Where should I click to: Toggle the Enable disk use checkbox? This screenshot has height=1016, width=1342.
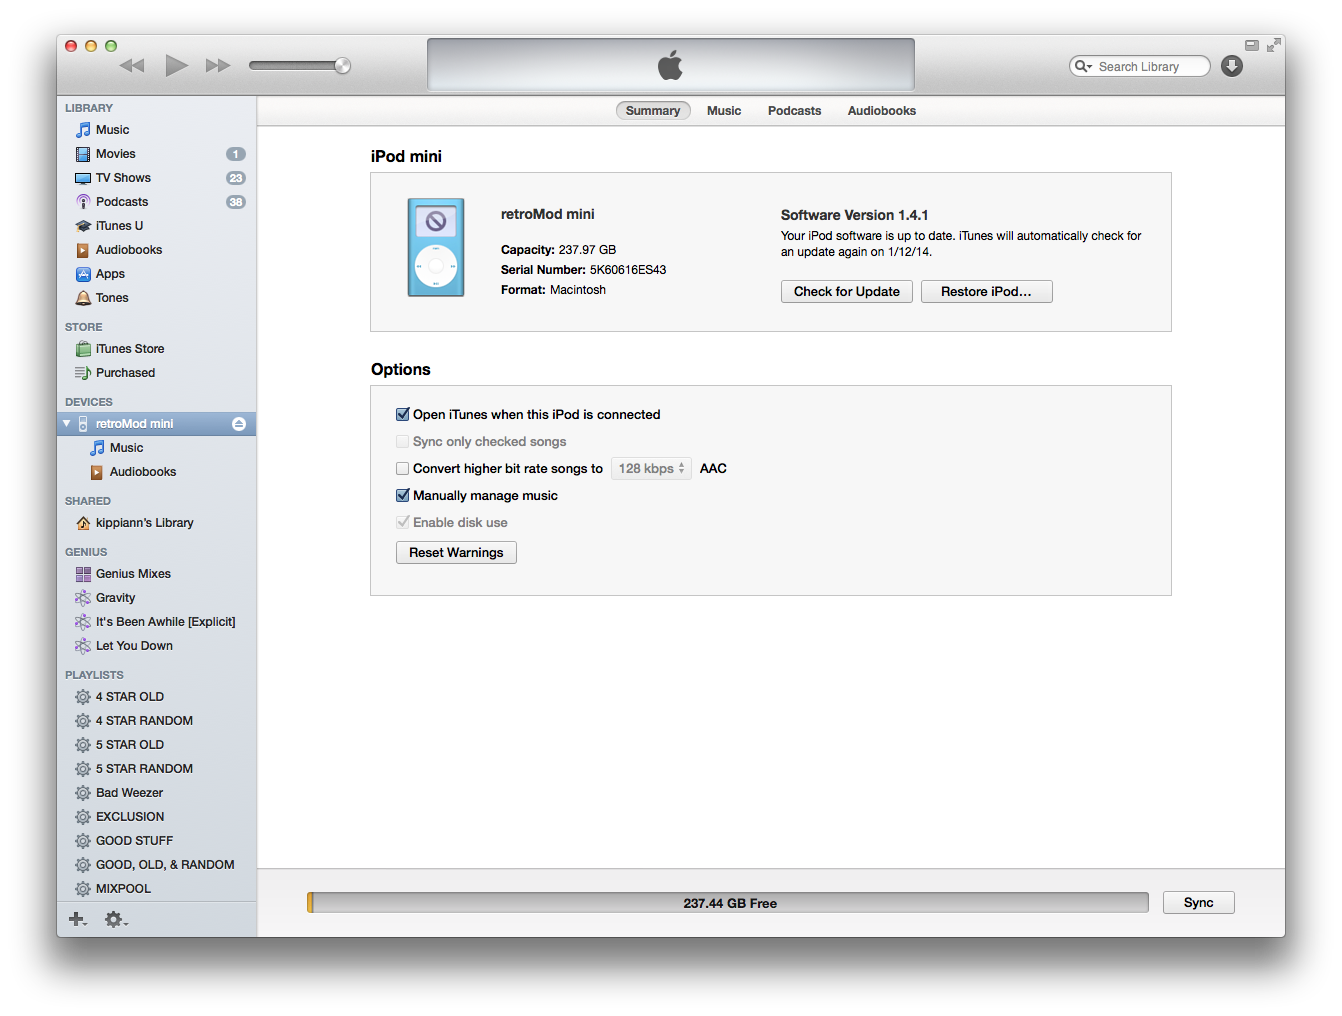(x=403, y=523)
